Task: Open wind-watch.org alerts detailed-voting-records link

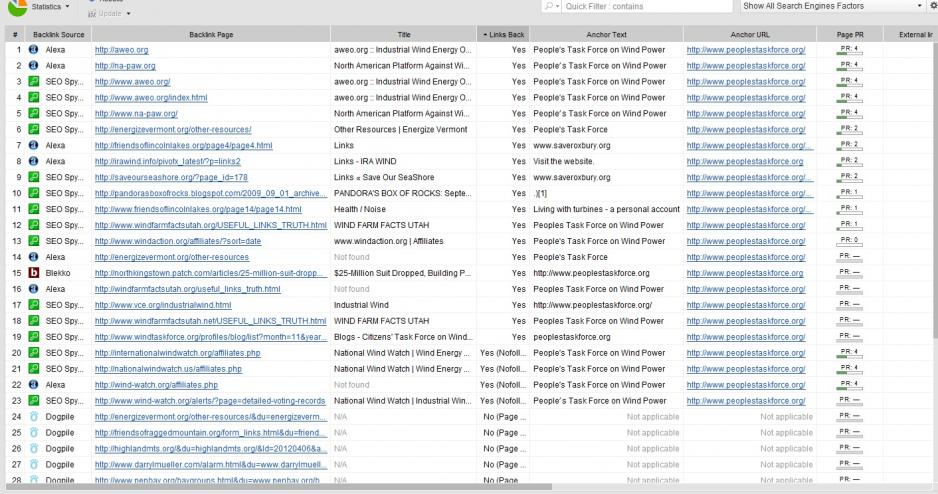Action: tap(210, 401)
